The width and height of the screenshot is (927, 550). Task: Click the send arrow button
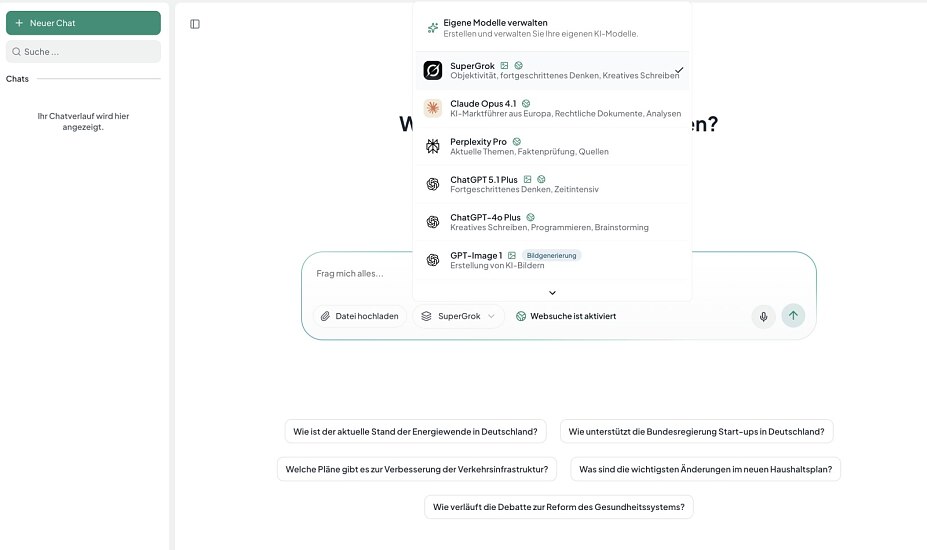coord(793,316)
